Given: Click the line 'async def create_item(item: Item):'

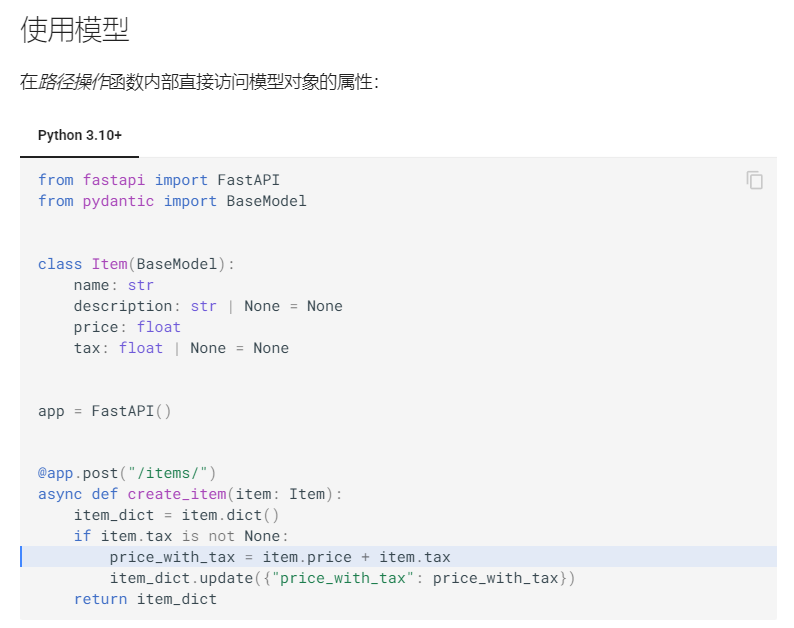Looking at the screenshot, I should pyautogui.click(x=190, y=494).
